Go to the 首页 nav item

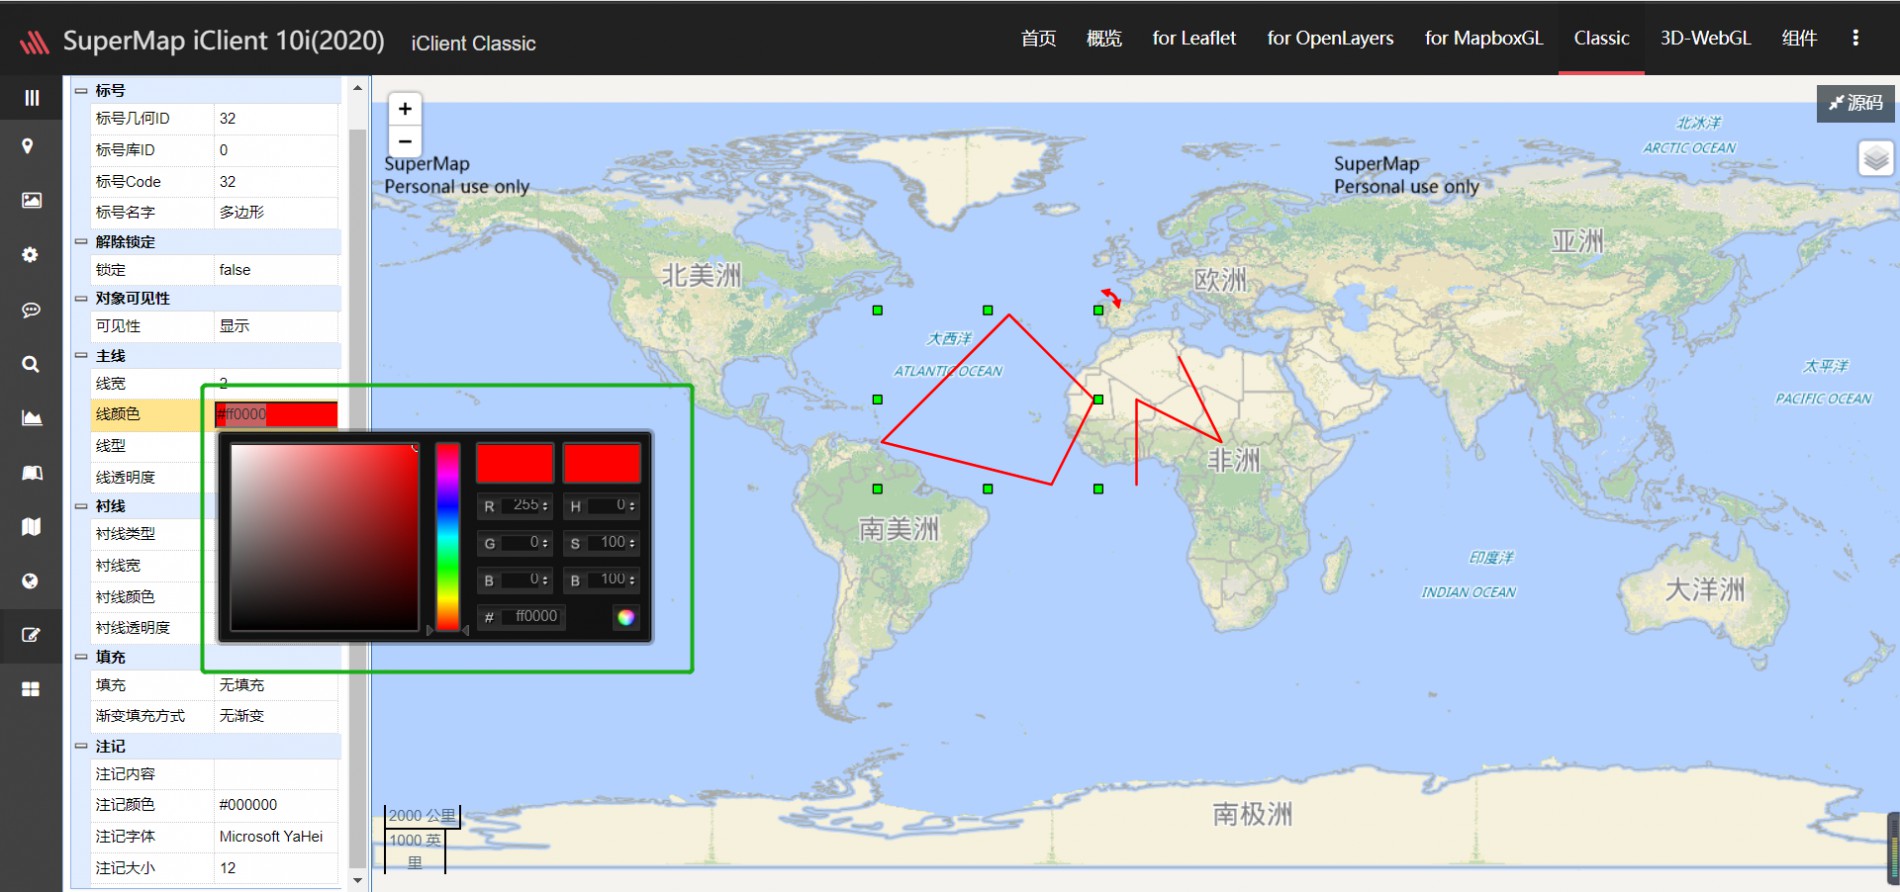[1038, 38]
